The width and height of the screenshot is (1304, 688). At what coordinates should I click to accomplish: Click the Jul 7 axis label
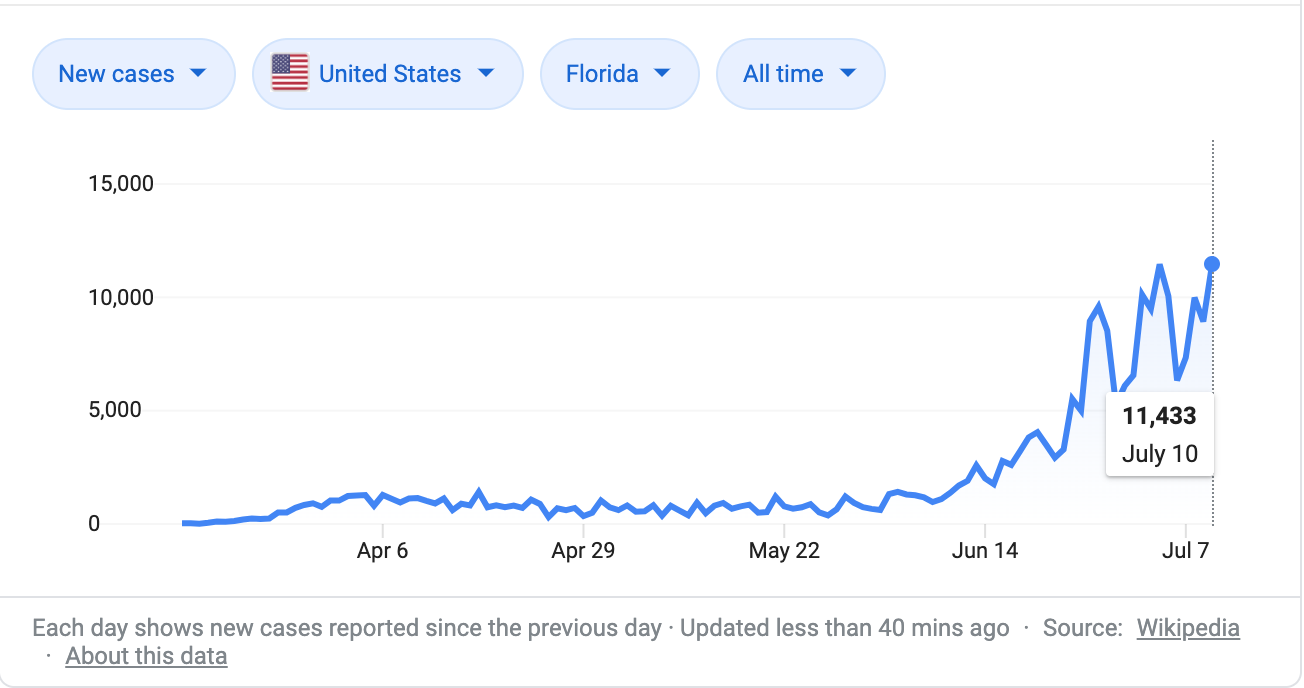(x=1185, y=551)
